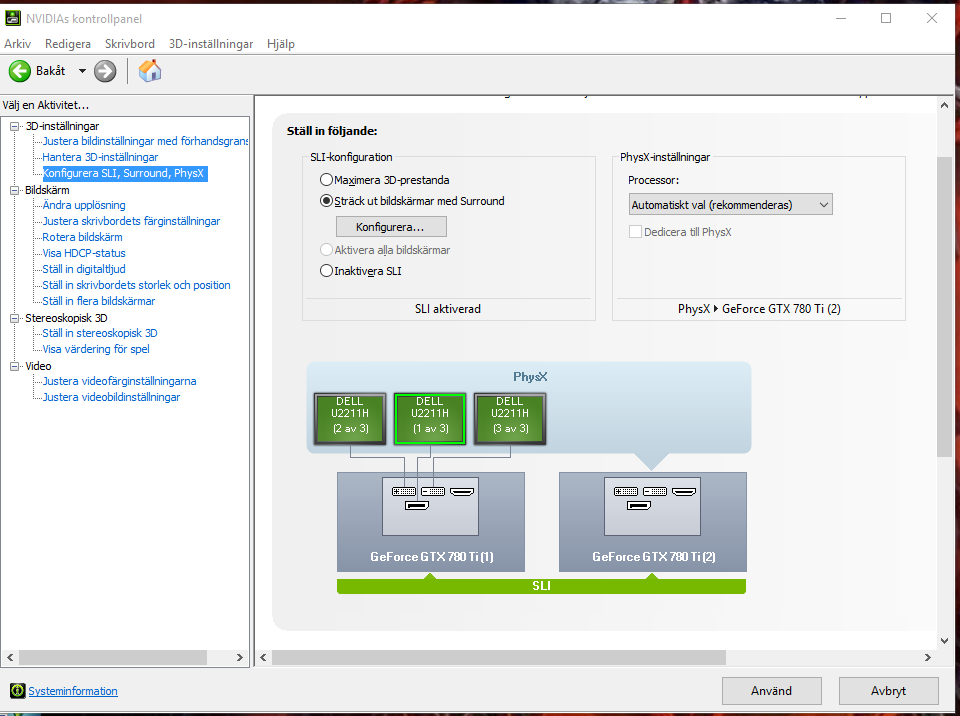The height and width of the screenshot is (716, 960).
Task: Click the Avbryt button
Action: [888, 691]
